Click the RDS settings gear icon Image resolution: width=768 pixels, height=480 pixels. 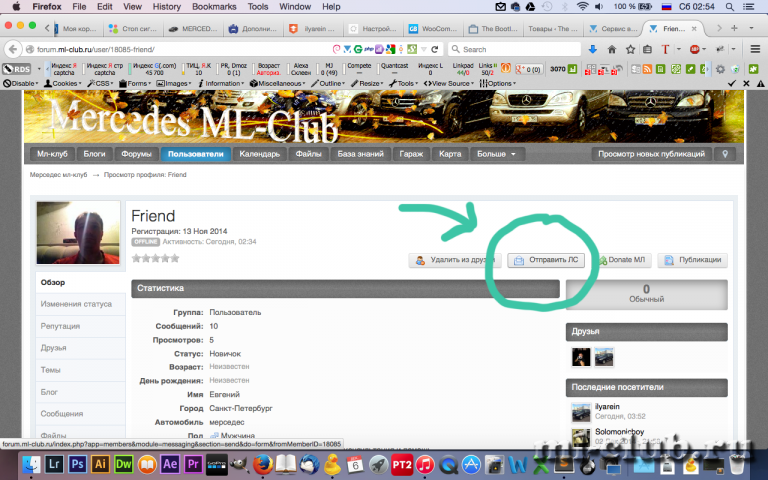[720, 69]
